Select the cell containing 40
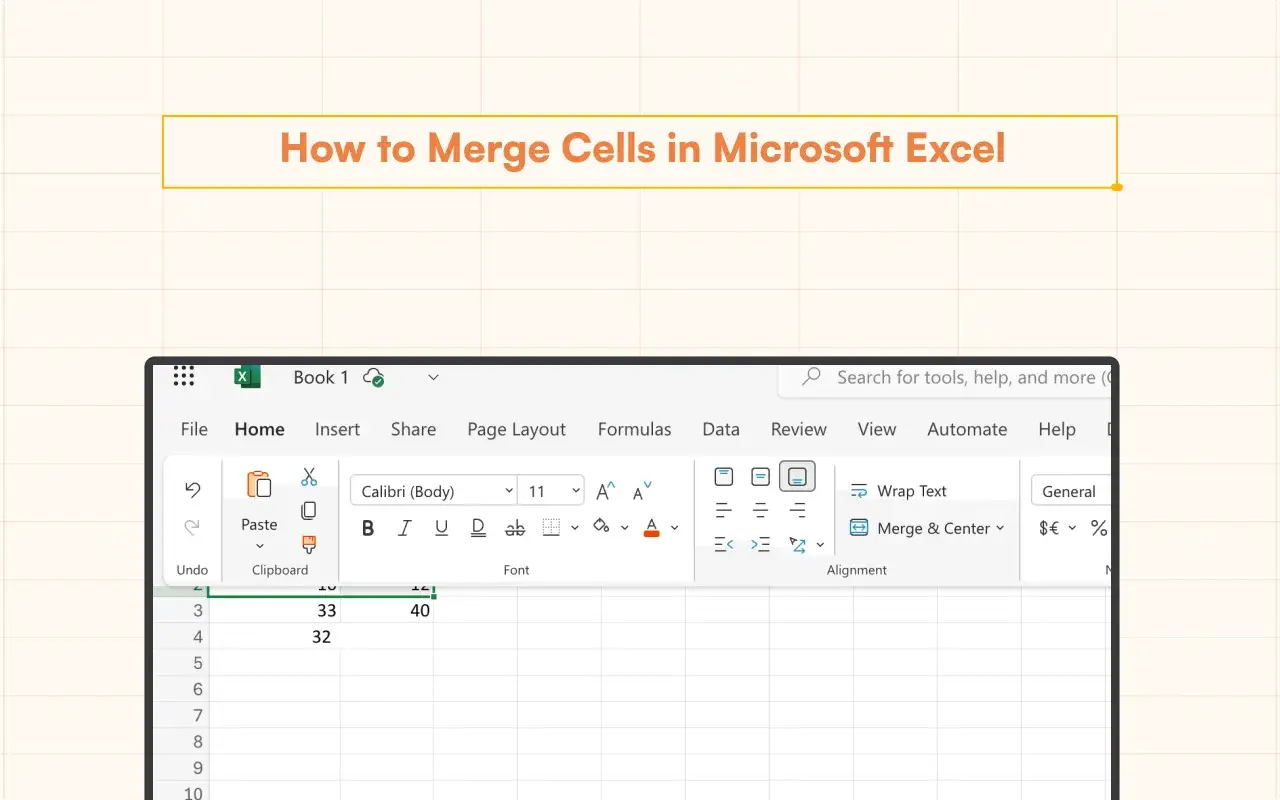This screenshot has height=800, width=1280. pyautogui.click(x=387, y=610)
